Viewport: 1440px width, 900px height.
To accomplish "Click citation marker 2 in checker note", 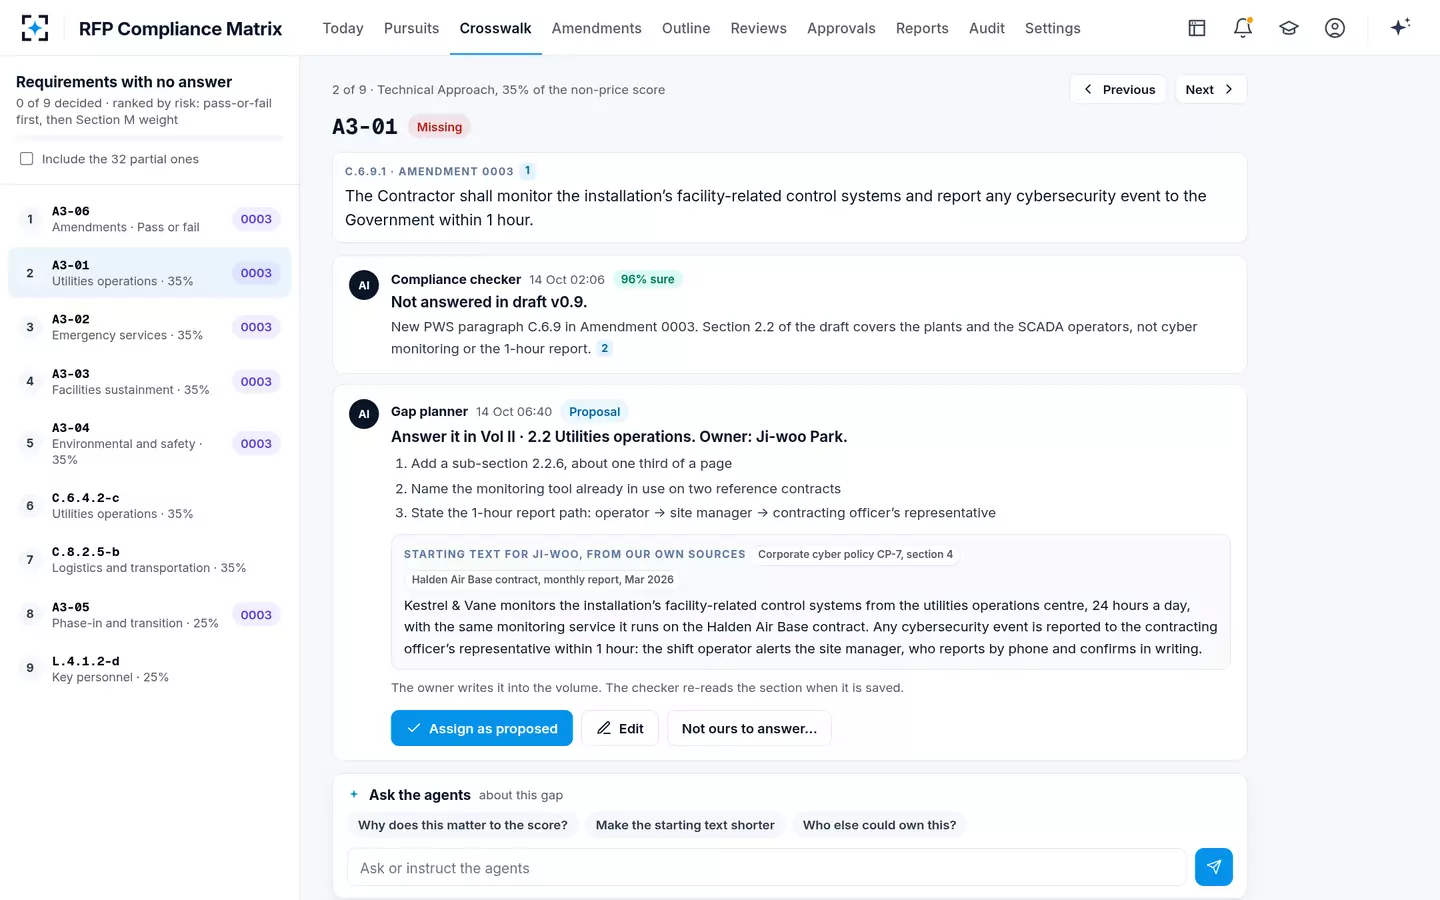I will [604, 349].
